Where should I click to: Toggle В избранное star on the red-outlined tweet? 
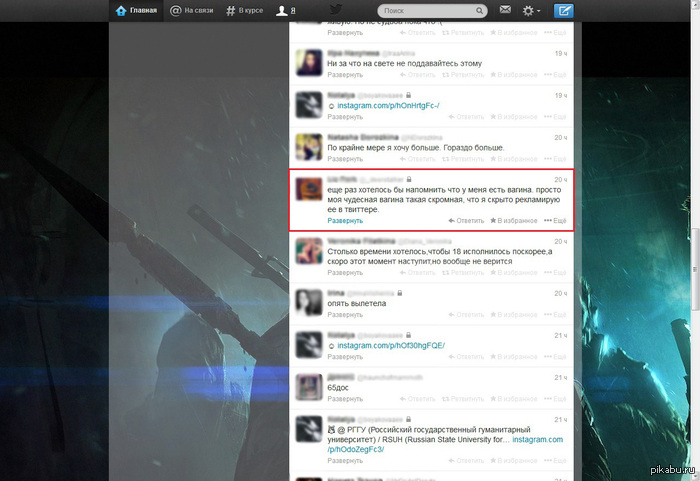point(513,219)
